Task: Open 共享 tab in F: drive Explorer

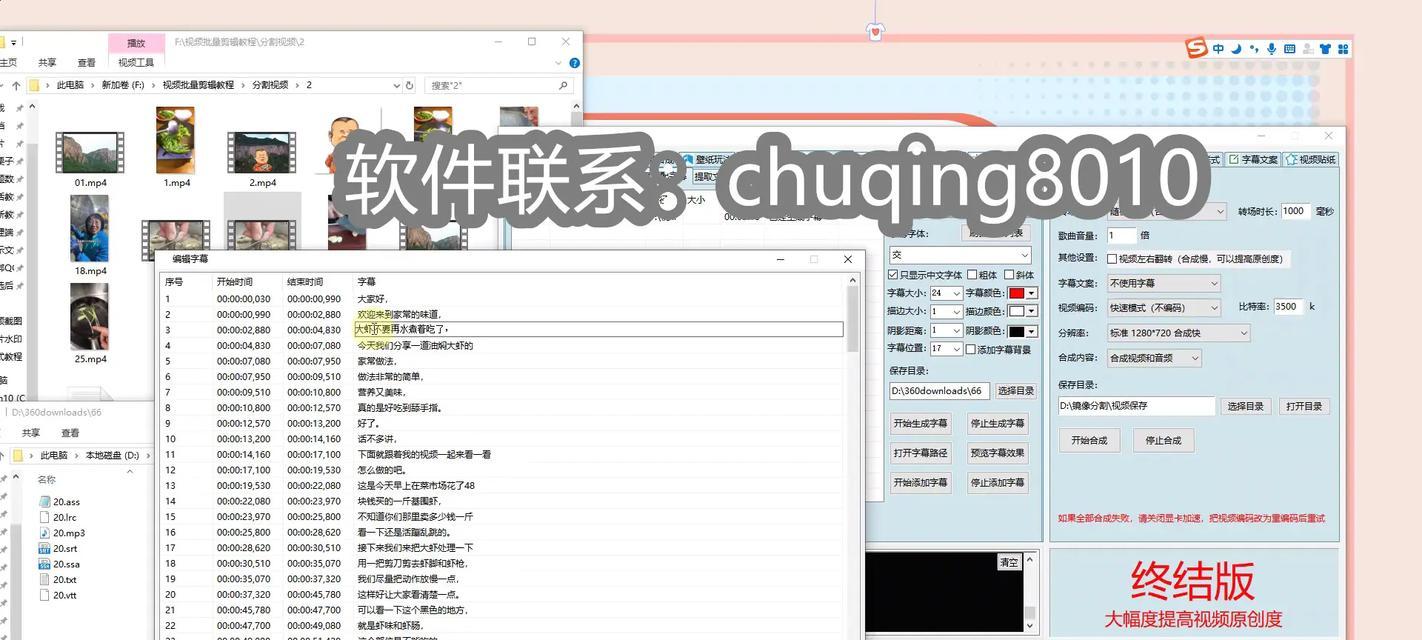Action: click(x=47, y=62)
